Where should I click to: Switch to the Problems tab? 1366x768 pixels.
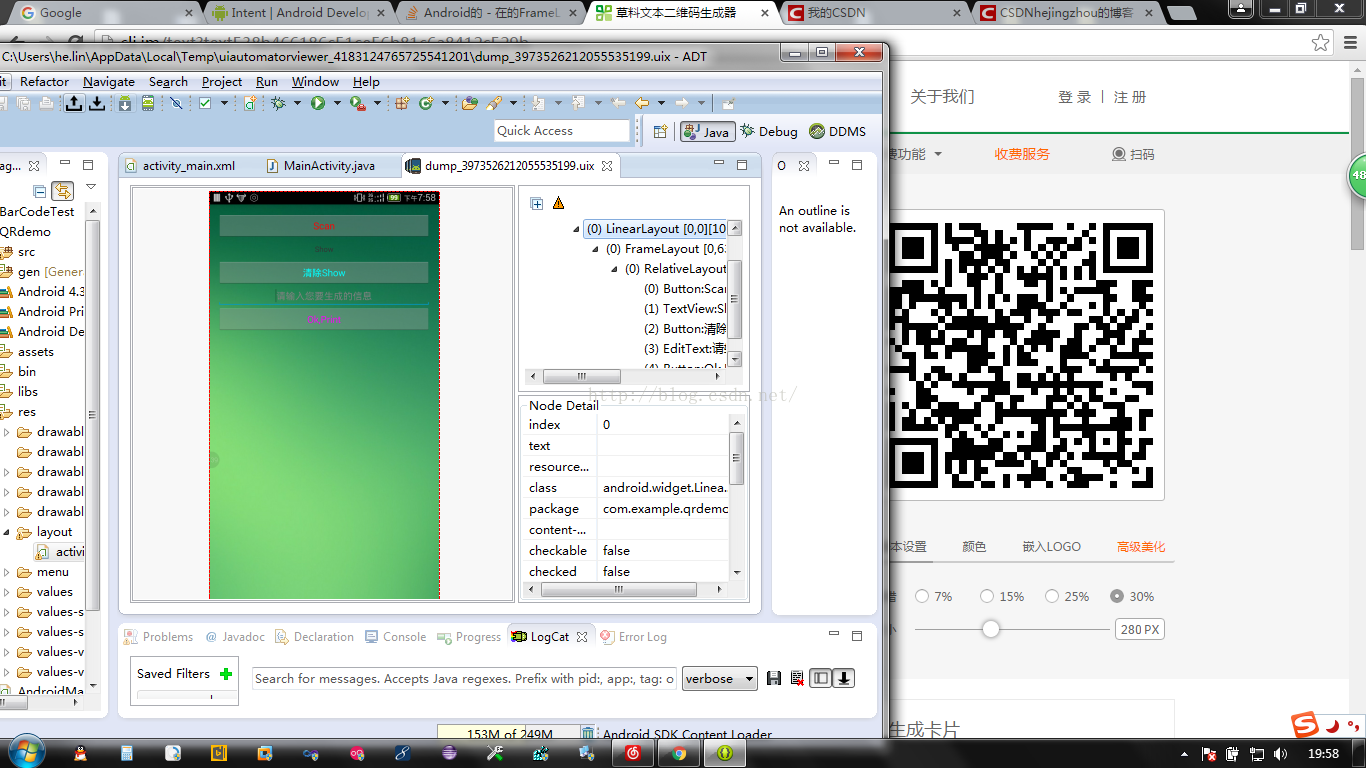tap(159, 636)
